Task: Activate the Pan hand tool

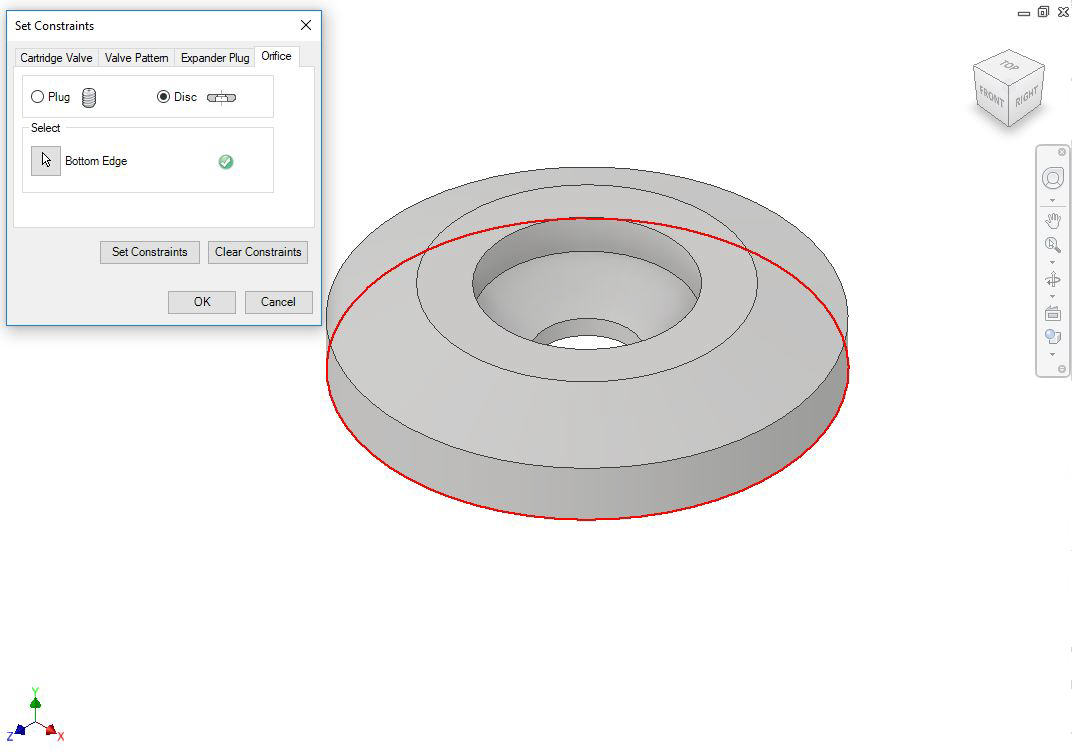Action: [x=1052, y=221]
